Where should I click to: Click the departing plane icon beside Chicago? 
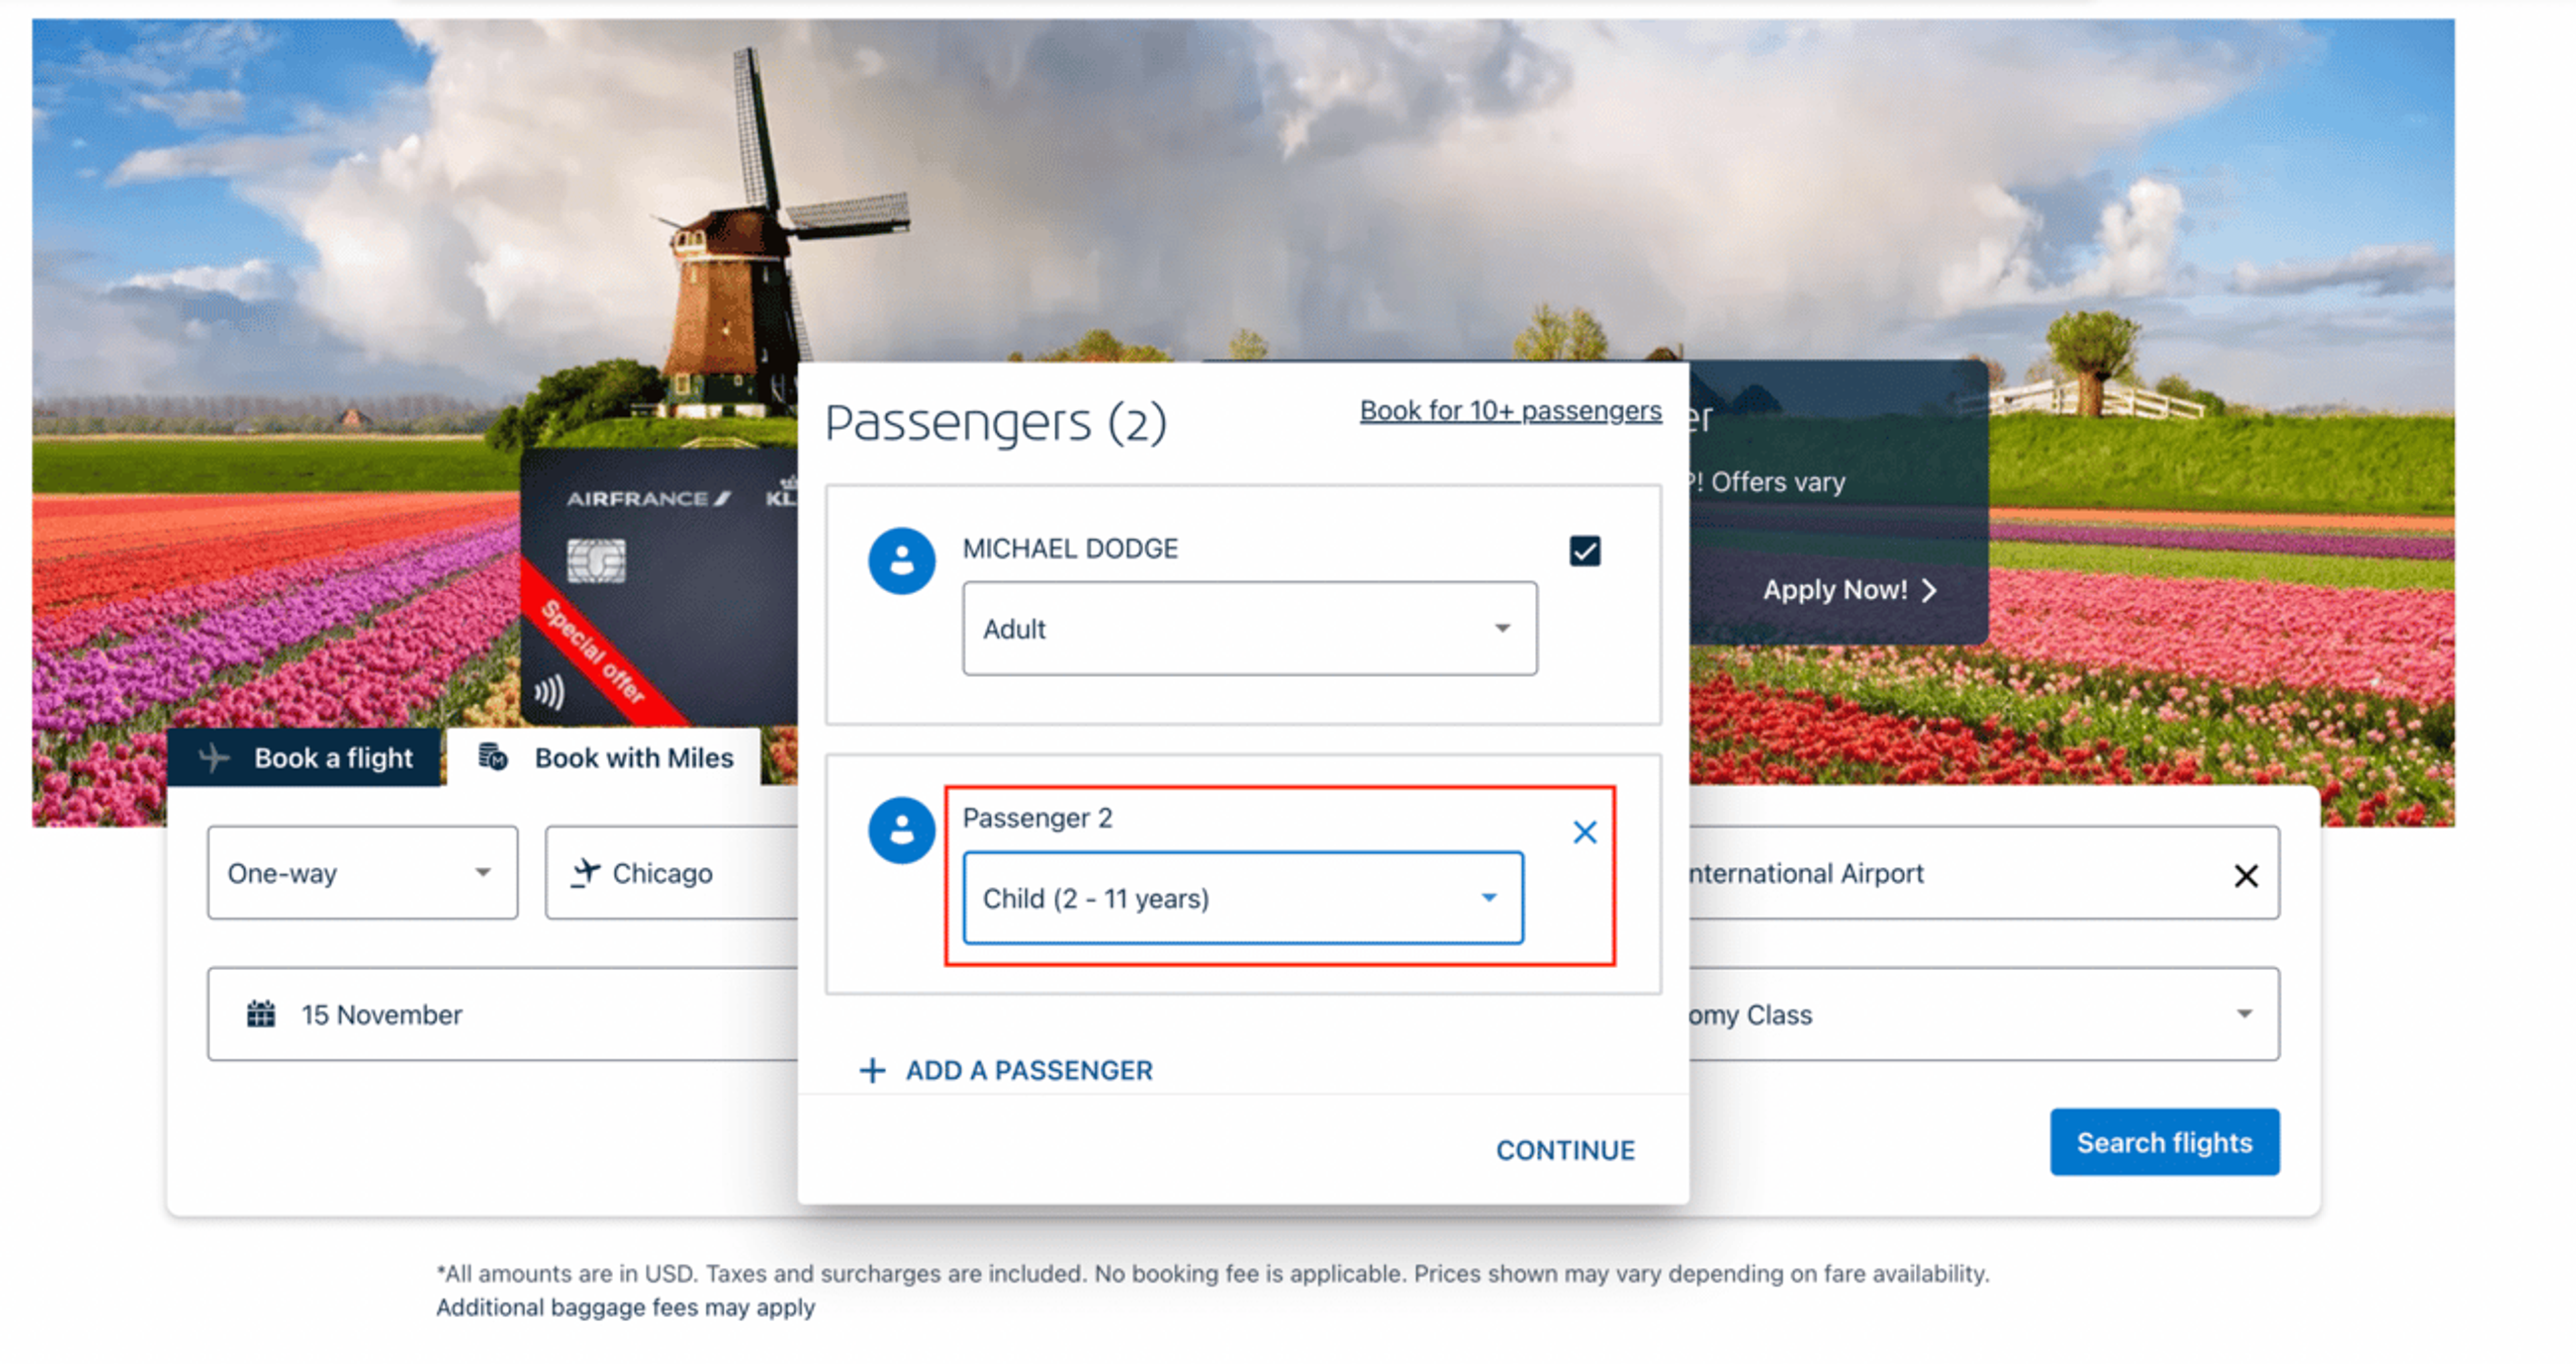(x=585, y=873)
